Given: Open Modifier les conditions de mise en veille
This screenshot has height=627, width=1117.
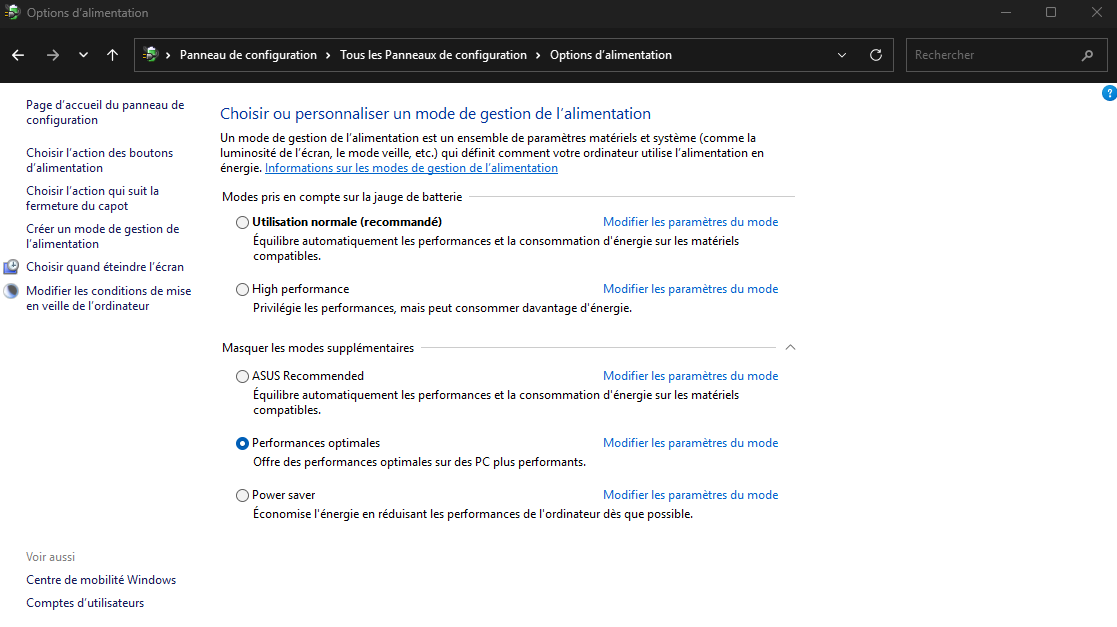Looking at the screenshot, I should click(x=109, y=299).
